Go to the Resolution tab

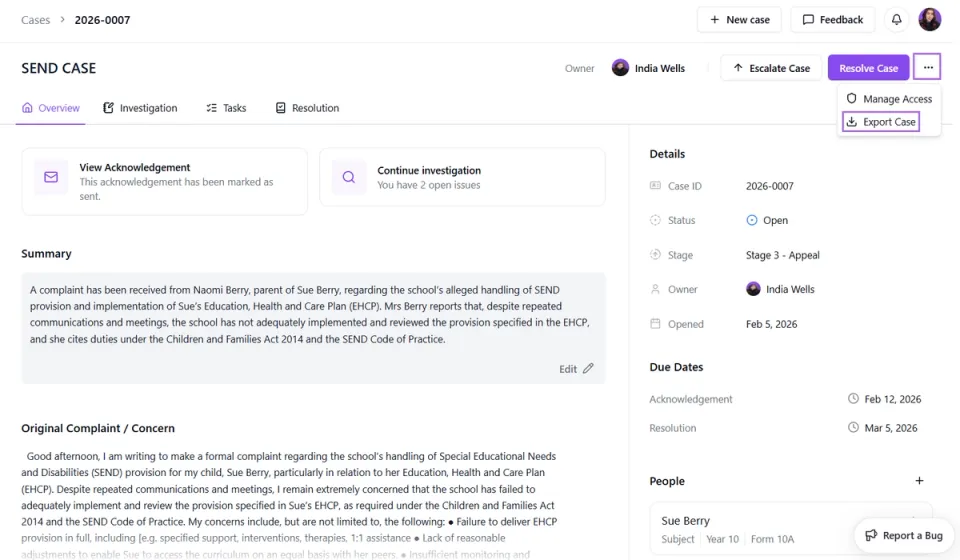[307, 108]
